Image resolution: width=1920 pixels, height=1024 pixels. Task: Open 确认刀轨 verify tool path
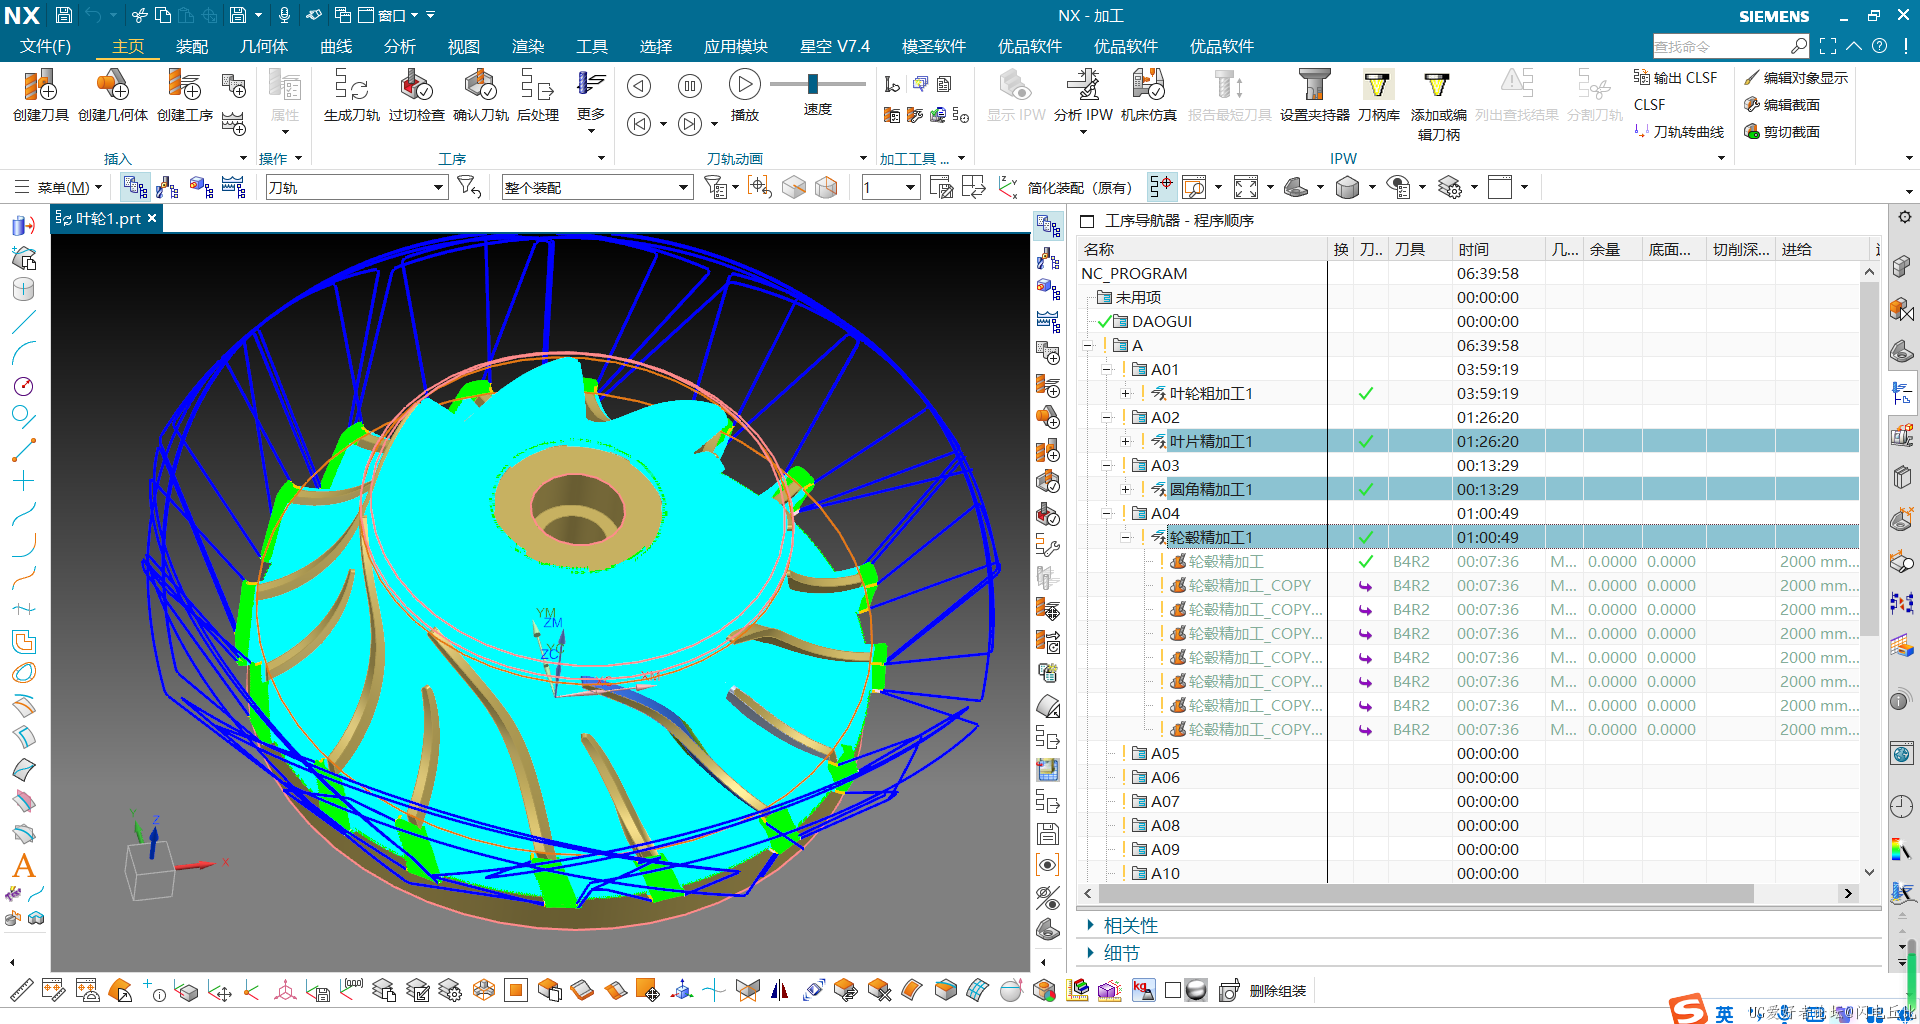(x=480, y=96)
